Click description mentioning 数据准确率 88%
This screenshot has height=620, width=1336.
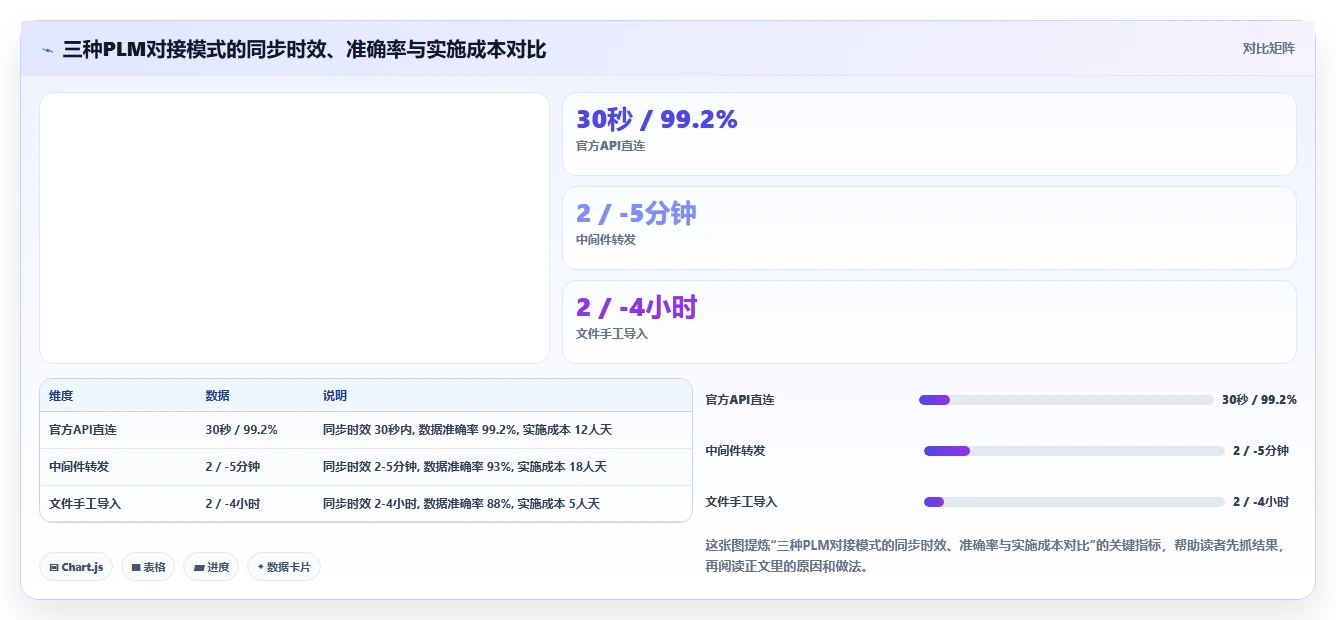click(x=461, y=504)
